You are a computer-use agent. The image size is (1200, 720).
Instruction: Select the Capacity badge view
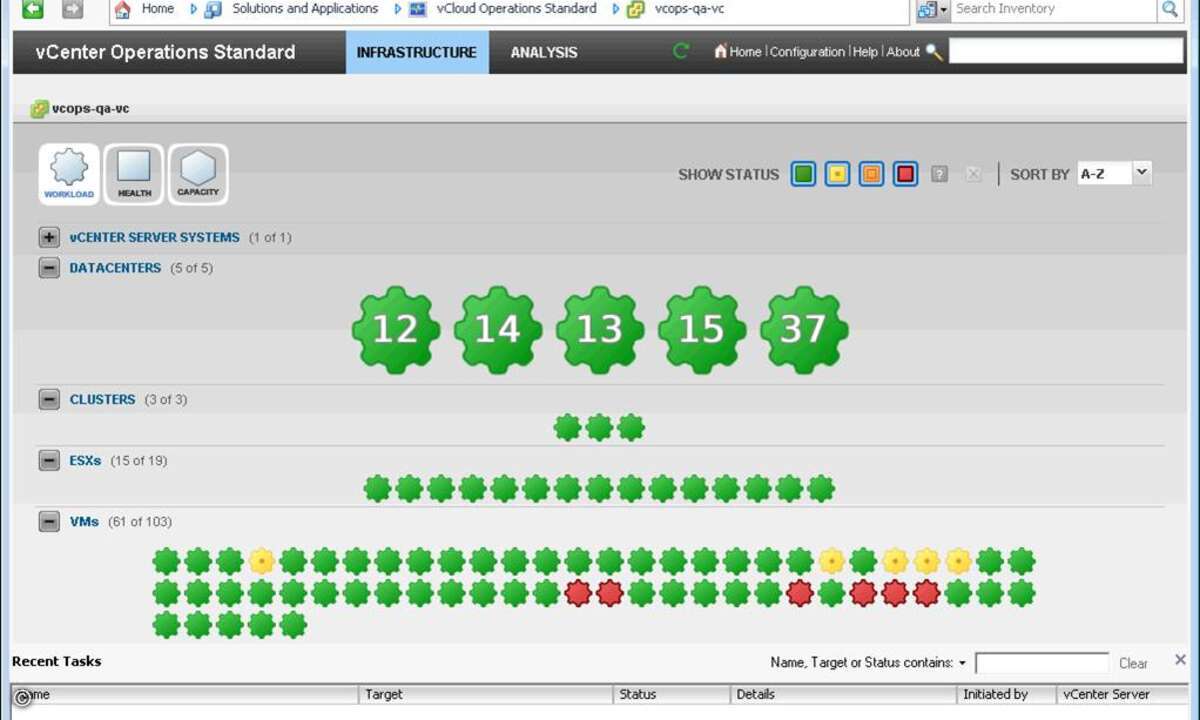click(198, 174)
